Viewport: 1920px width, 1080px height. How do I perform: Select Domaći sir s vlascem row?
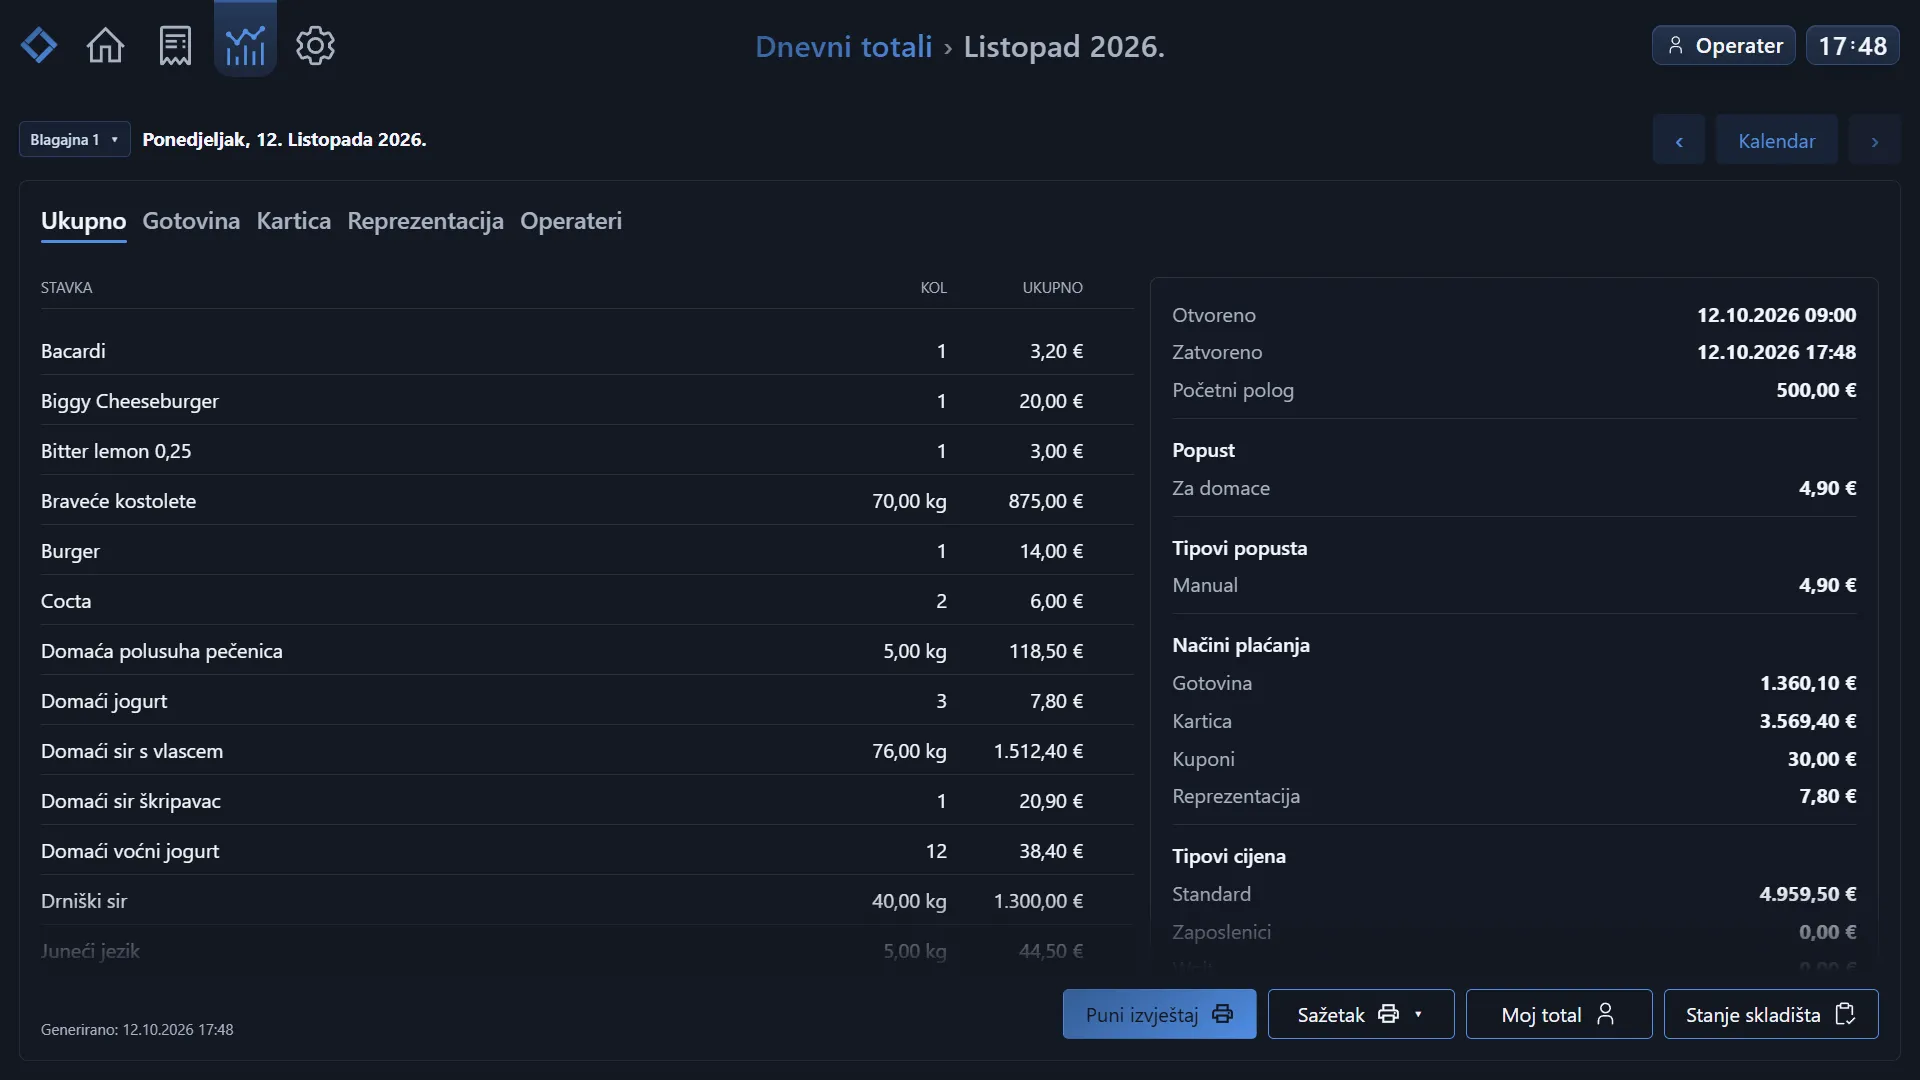[586, 751]
